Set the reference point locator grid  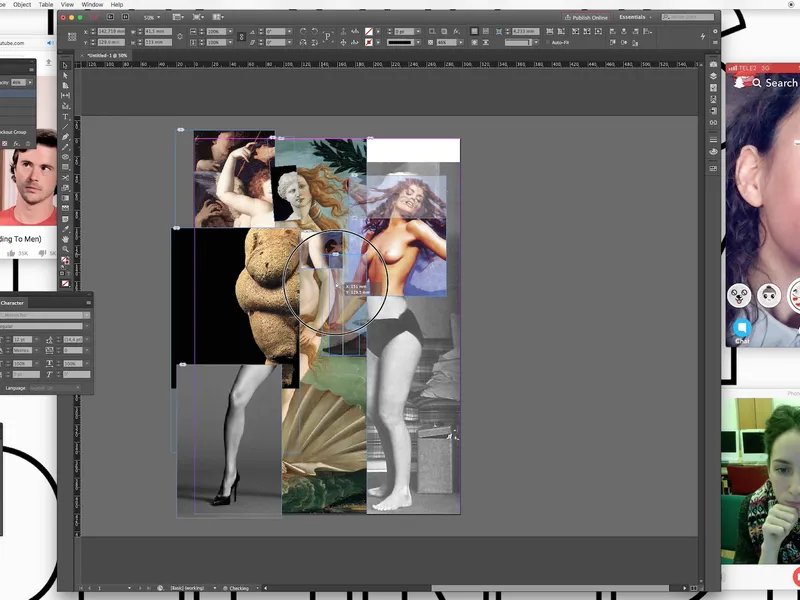click(x=72, y=37)
